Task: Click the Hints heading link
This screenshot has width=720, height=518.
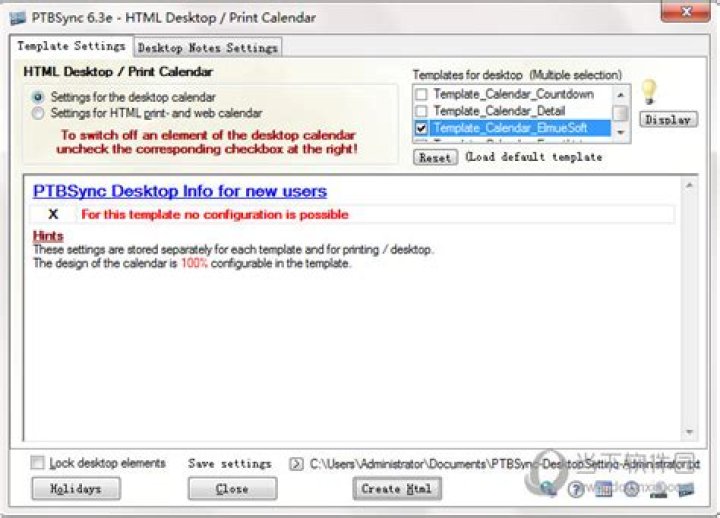Action: 48,236
